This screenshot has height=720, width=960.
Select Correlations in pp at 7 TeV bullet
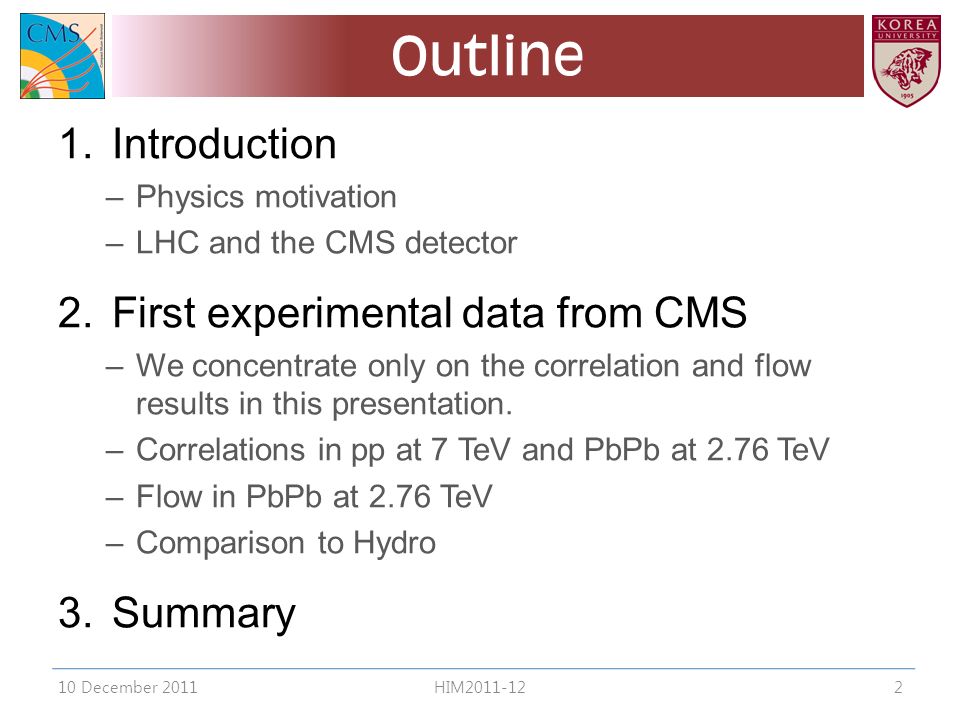tap(482, 450)
